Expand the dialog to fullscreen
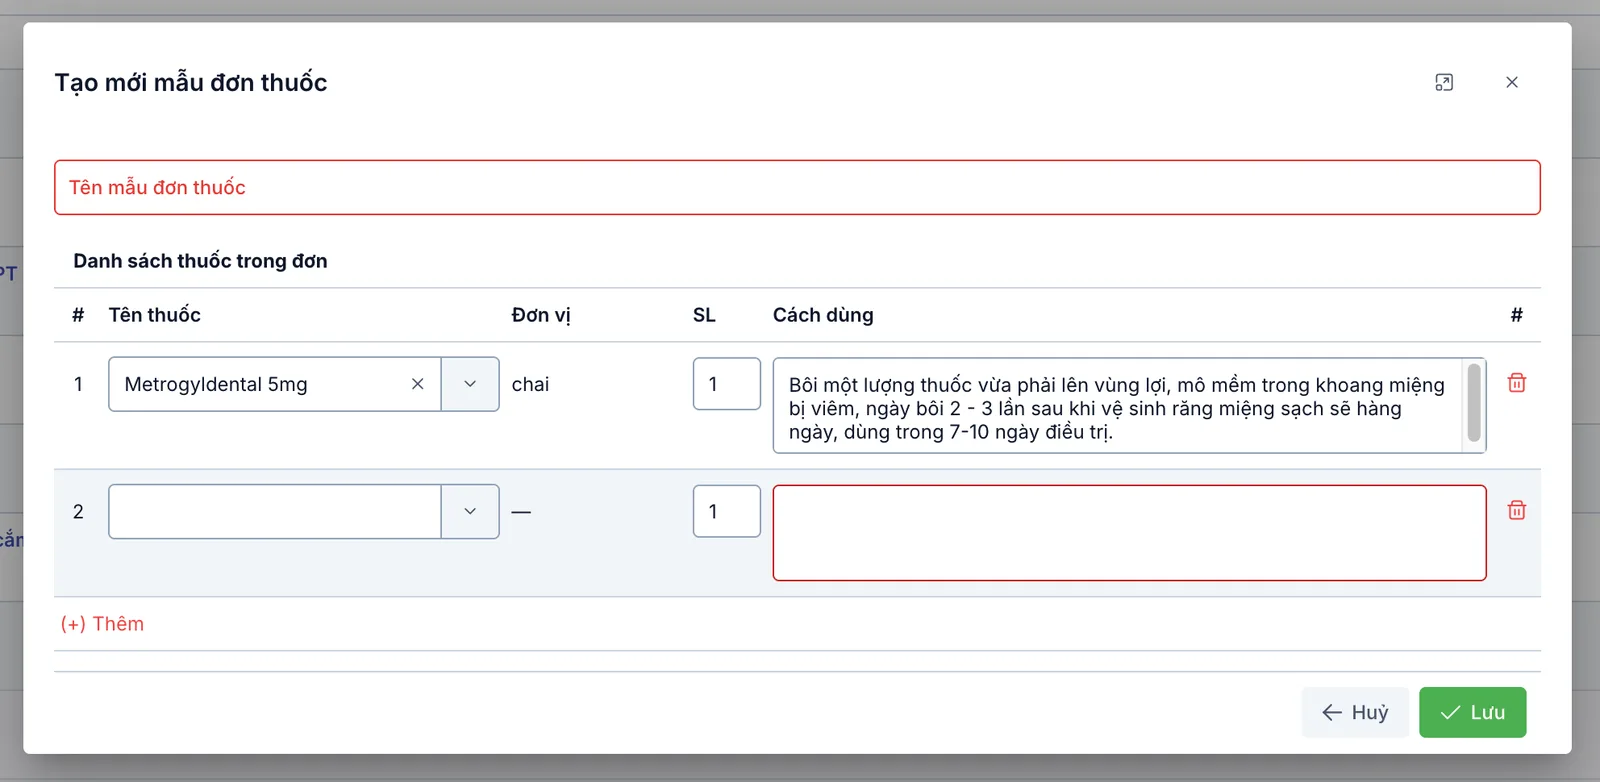1600x782 pixels. 1444,82
